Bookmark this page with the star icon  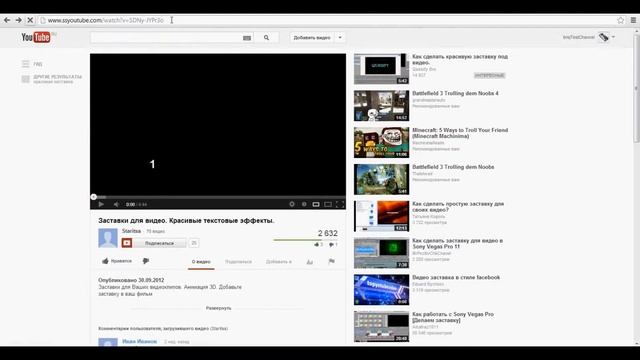click(620, 20)
